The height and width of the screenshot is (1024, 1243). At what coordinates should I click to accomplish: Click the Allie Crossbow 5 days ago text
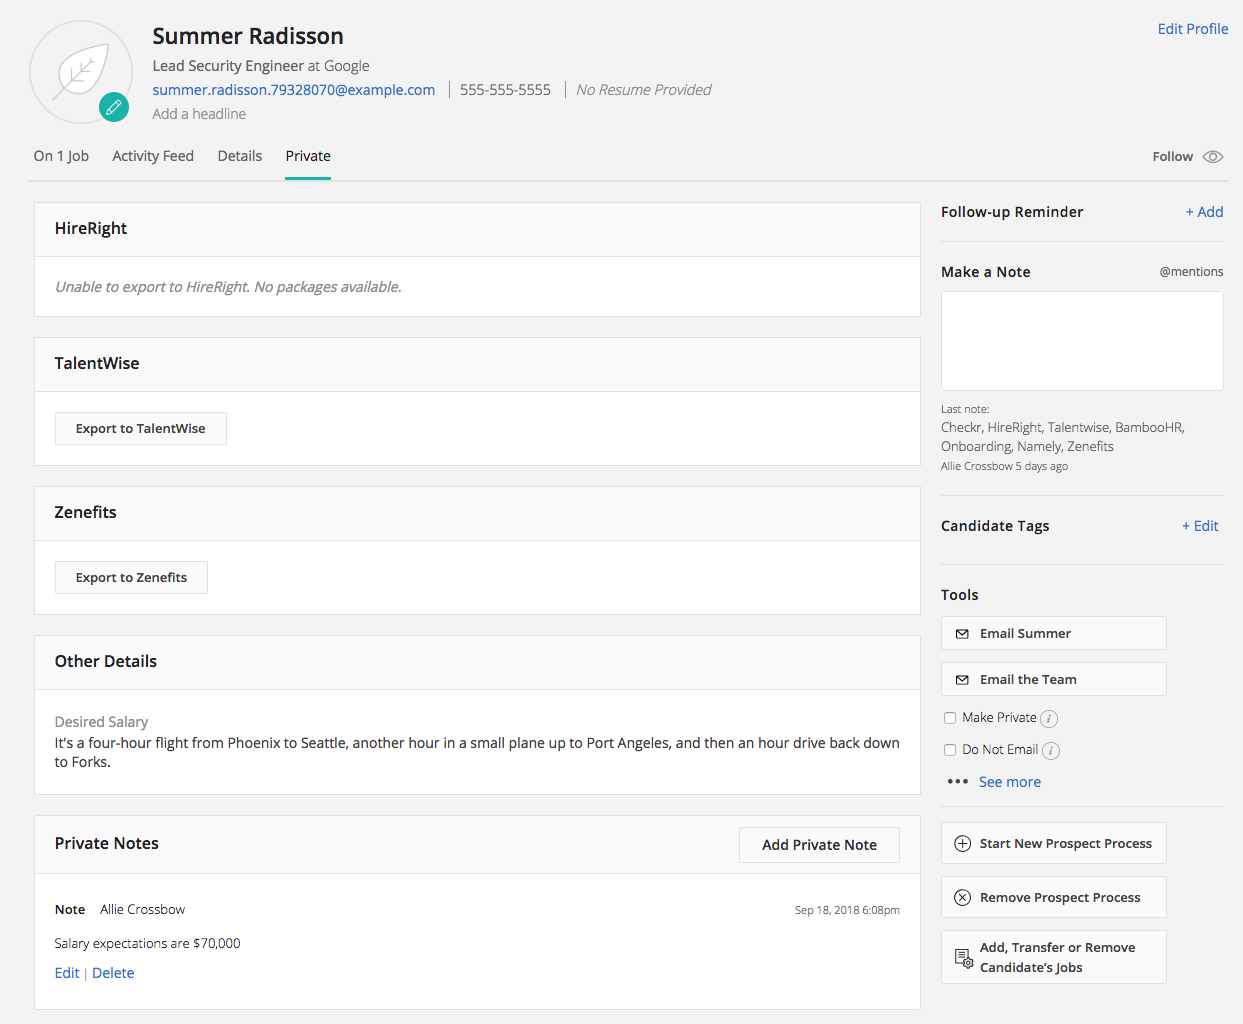(1004, 467)
